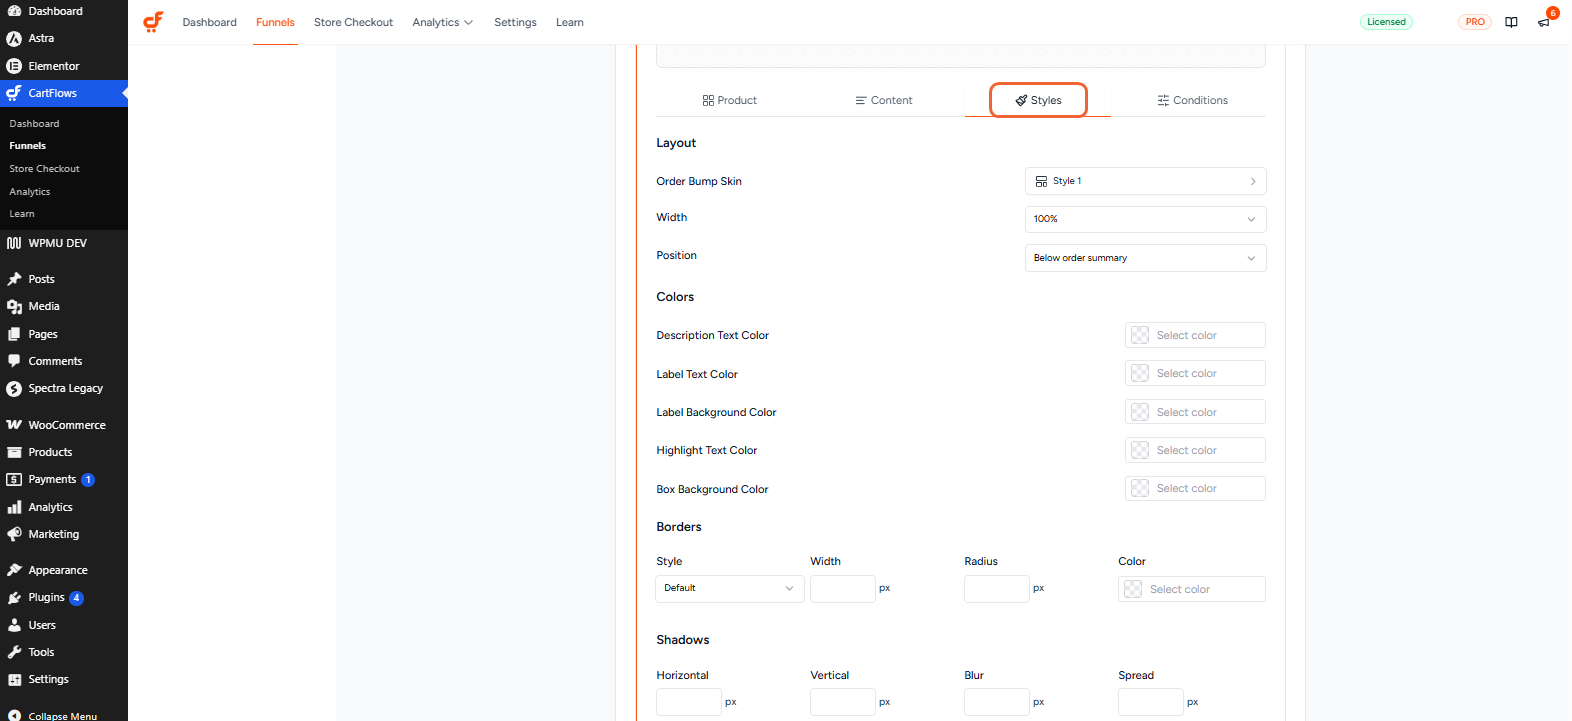The image size is (1572, 721).
Task: Click the Astra sidebar icon
Action: [14, 38]
